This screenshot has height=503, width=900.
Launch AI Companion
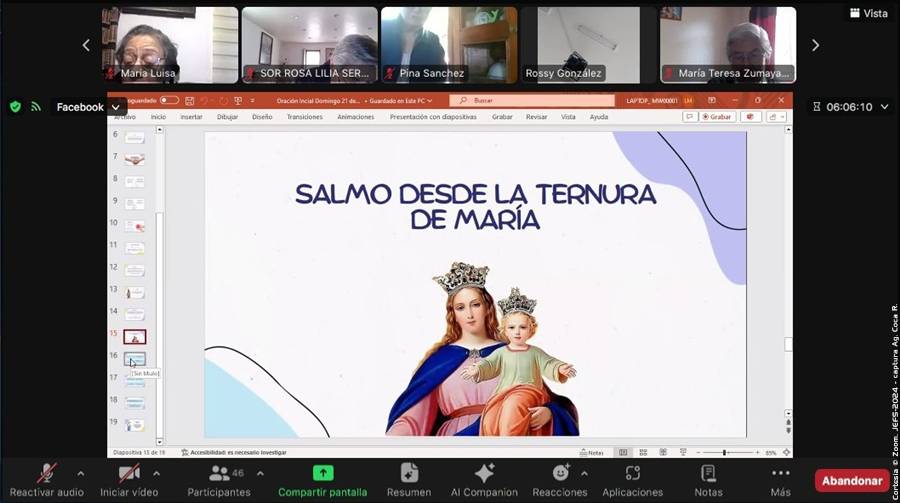click(x=484, y=481)
